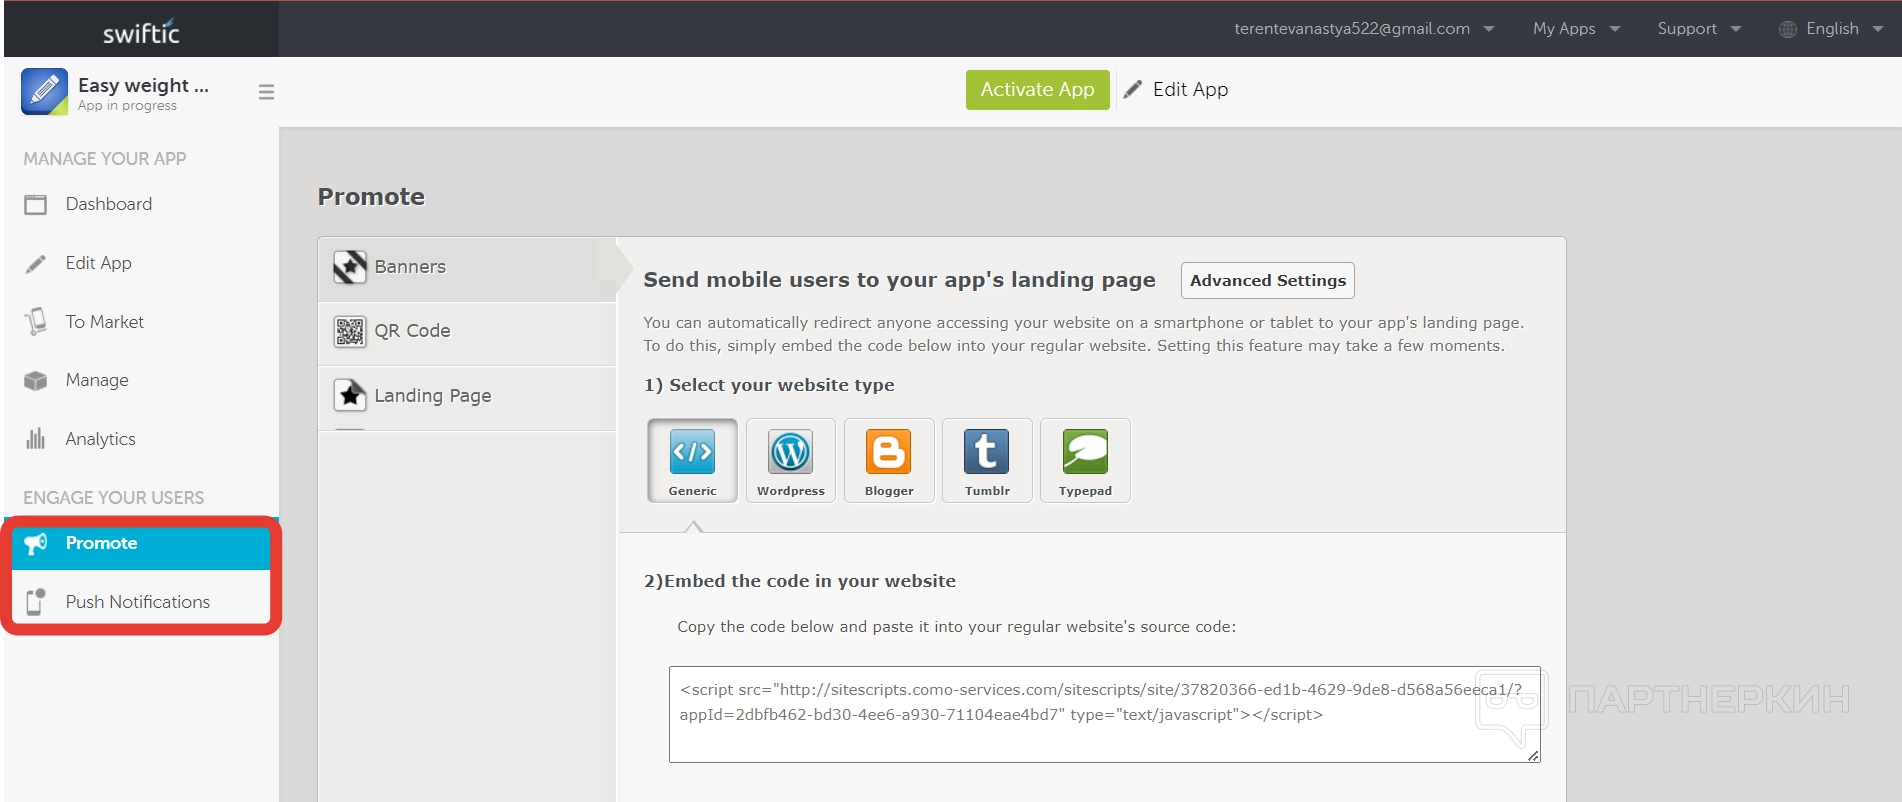Click the Easy weight app pencil icon
Image resolution: width=1902 pixels, height=802 pixels.
pyautogui.click(x=44, y=92)
